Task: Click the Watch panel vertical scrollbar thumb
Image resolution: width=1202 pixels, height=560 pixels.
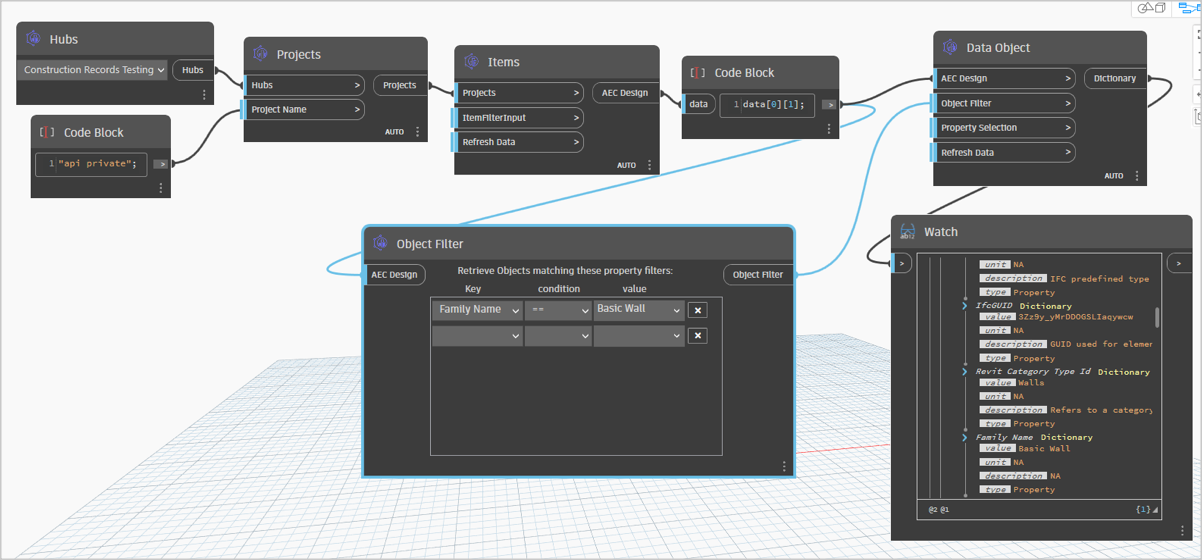Action: coord(1158,317)
